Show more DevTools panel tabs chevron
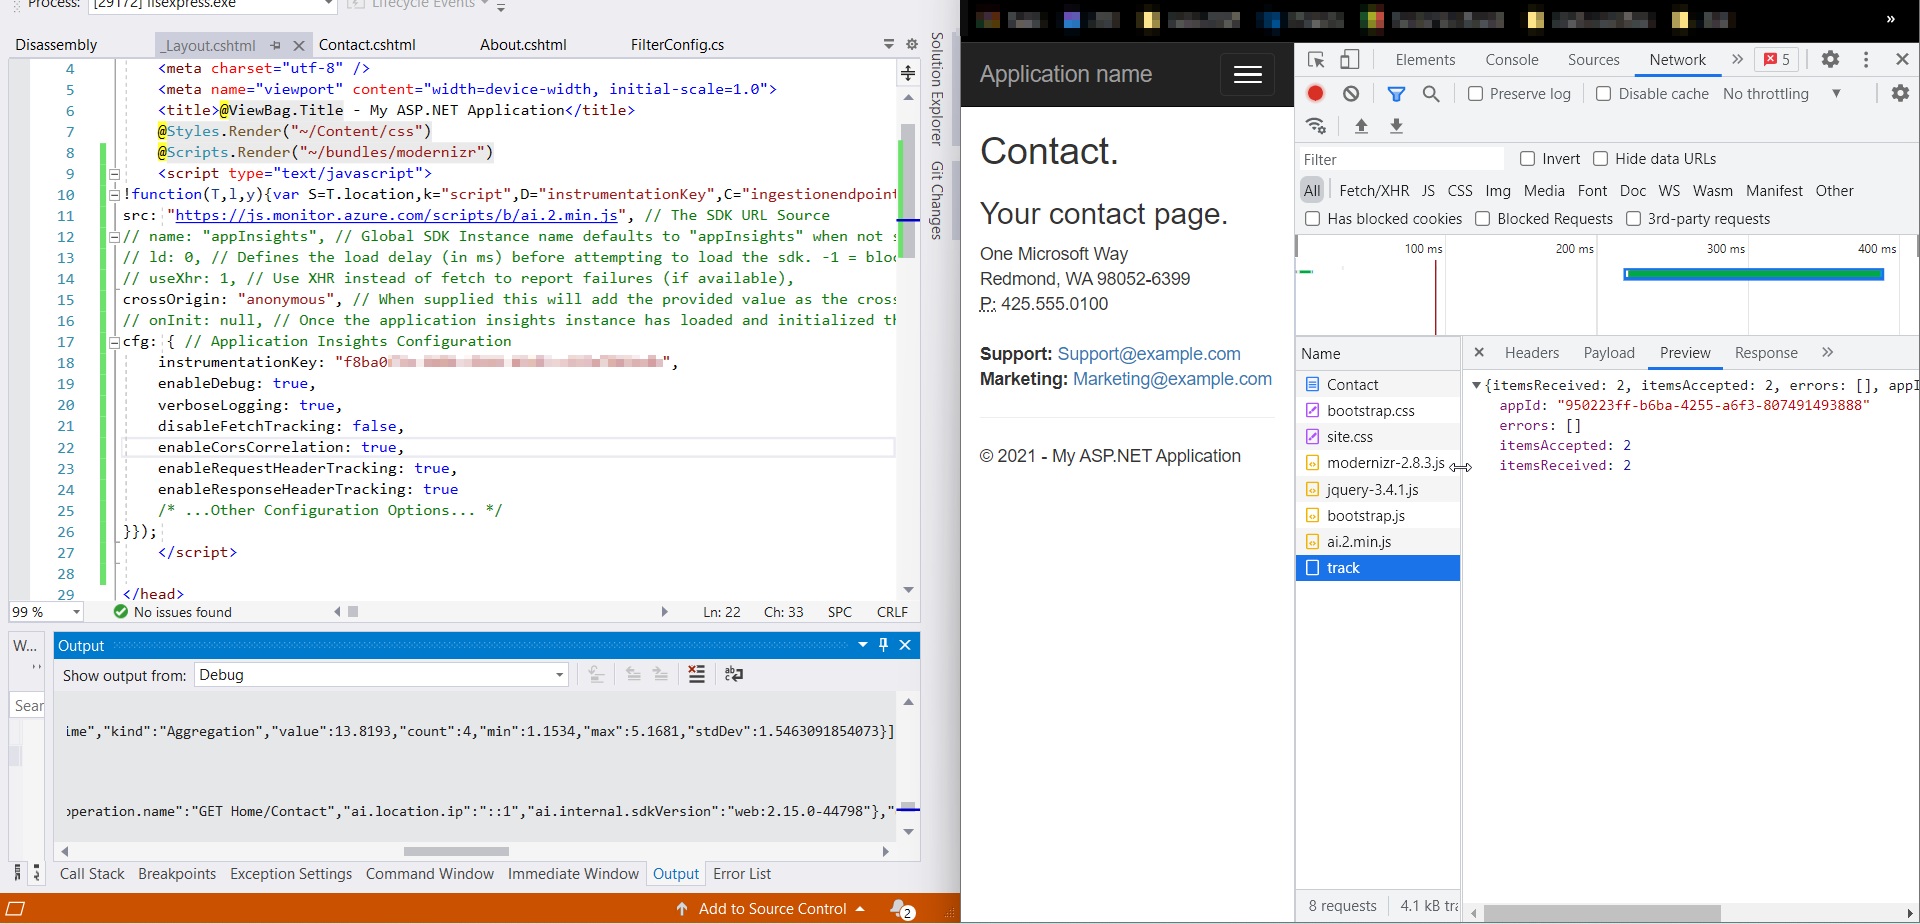 [x=1737, y=59]
